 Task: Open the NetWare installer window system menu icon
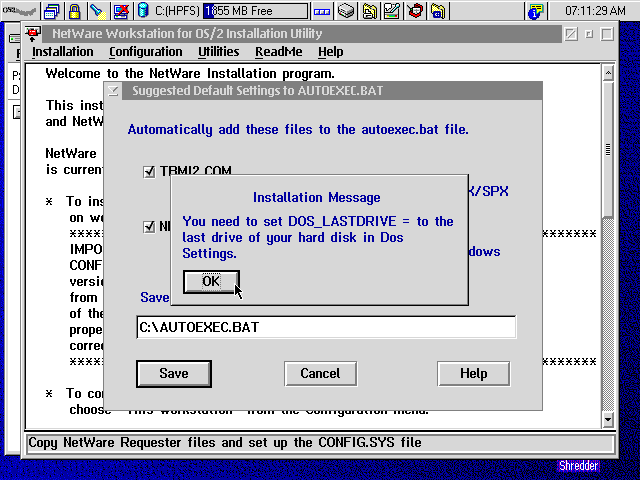click(33, 34)
